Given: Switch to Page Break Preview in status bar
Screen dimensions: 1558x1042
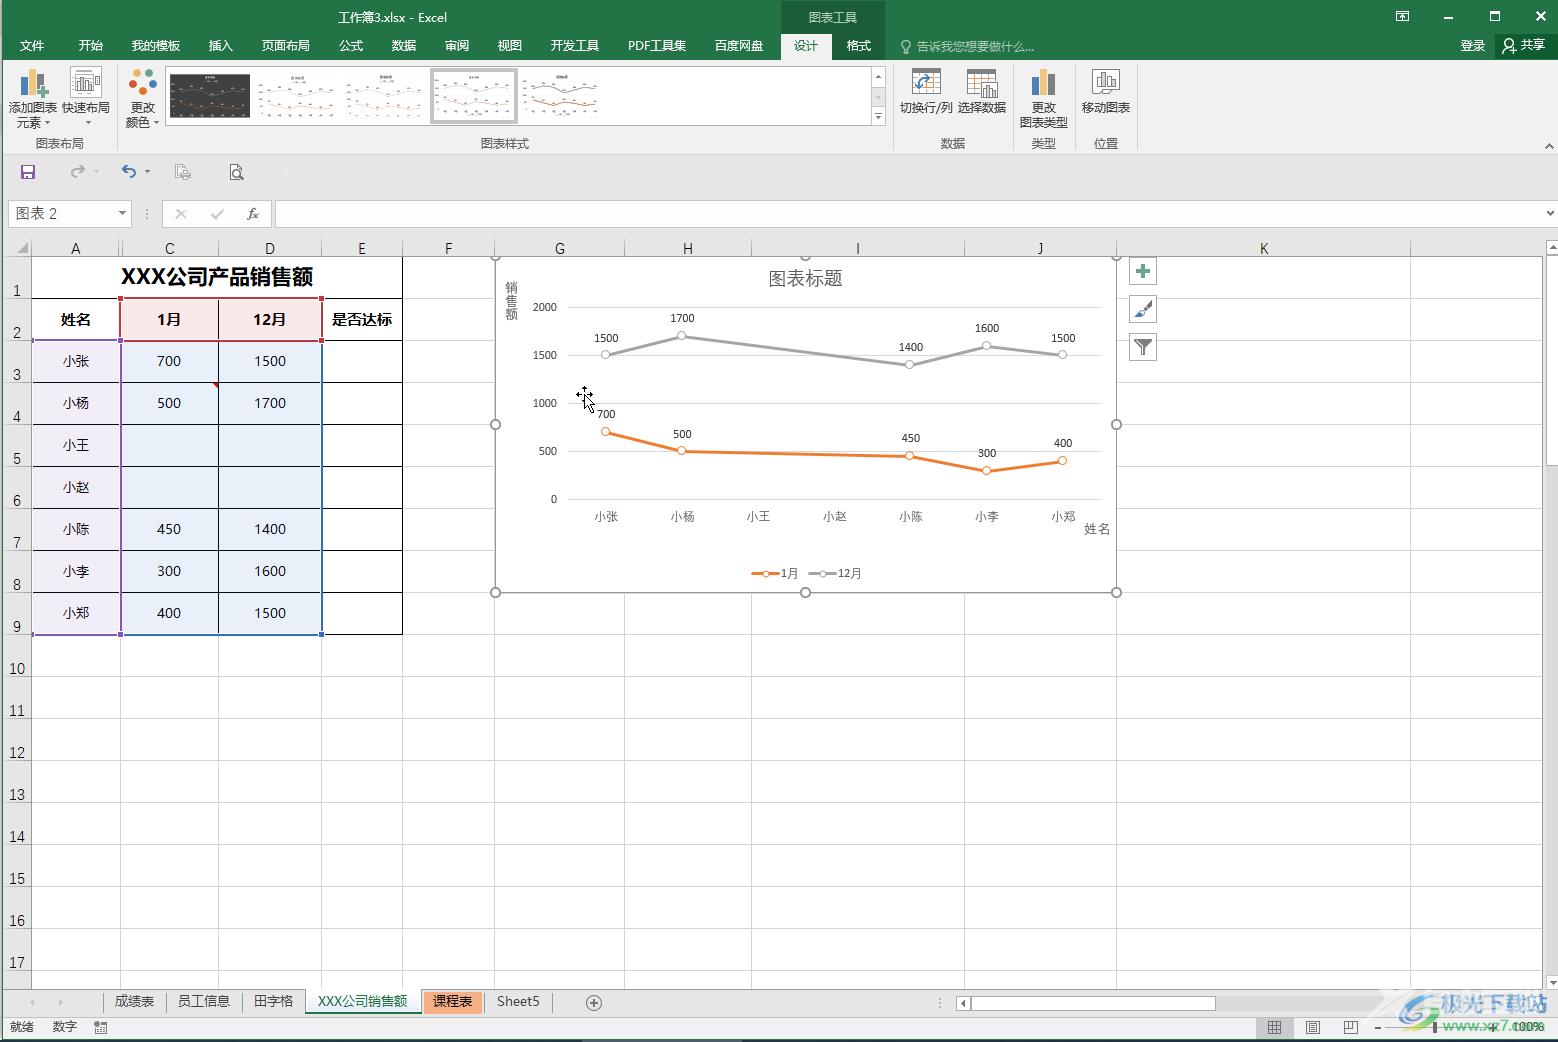Looking at the screenshot, I should point(1350,1027).
